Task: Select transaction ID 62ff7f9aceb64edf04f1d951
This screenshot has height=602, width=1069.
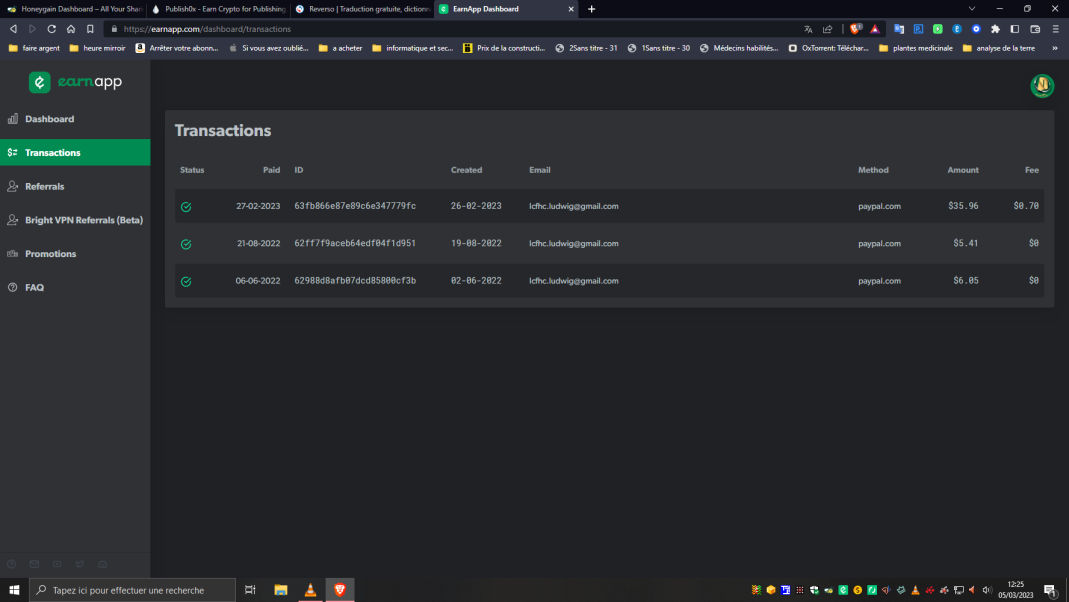Action: click(355, 243)
